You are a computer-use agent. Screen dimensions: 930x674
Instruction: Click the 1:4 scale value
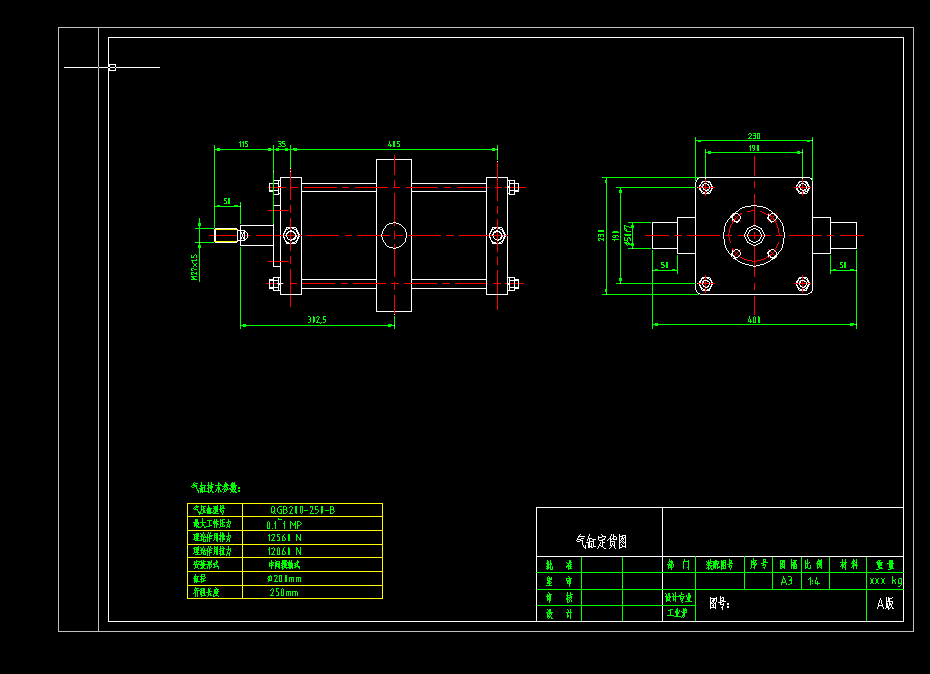click(x=814, y=580)
